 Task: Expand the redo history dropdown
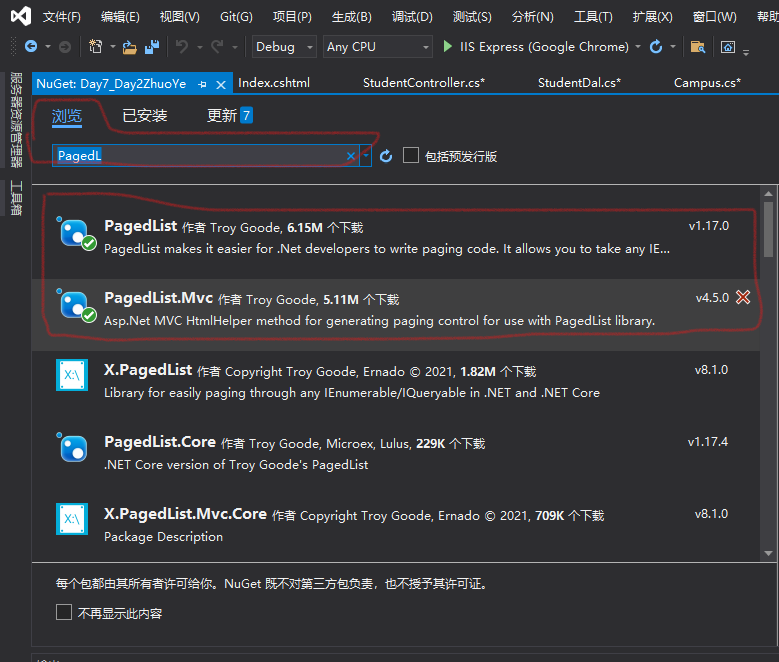[234, 47]
